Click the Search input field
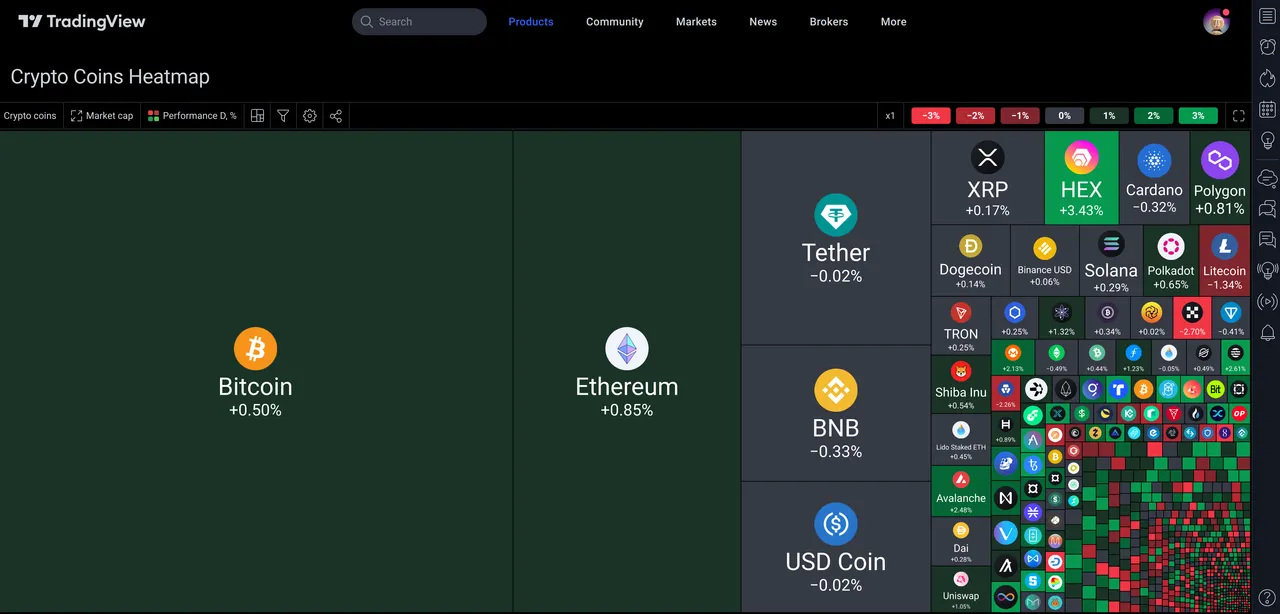 pyautogui.click(x=419, y=22)
